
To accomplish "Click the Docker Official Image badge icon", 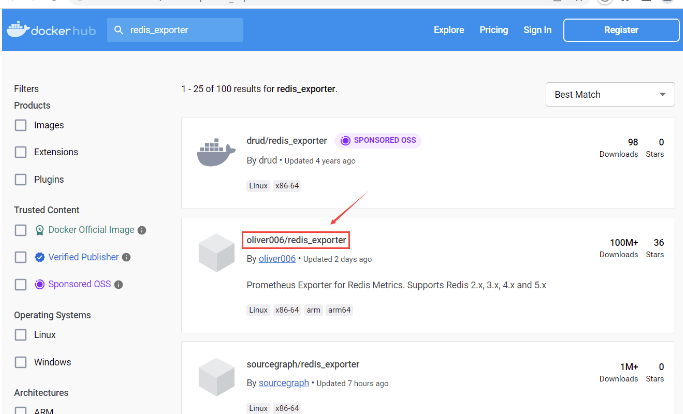I will coord(40,230).
